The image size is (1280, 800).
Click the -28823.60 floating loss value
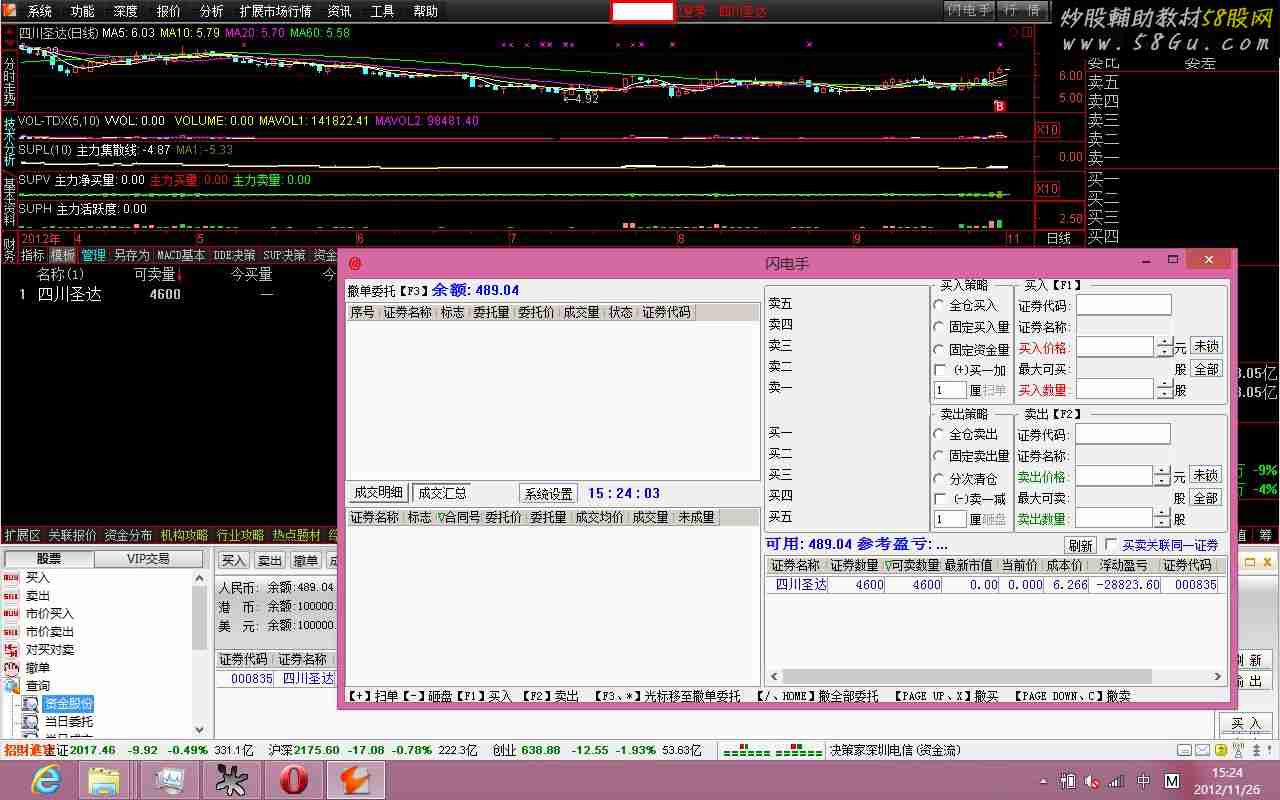click(1129, 585)
